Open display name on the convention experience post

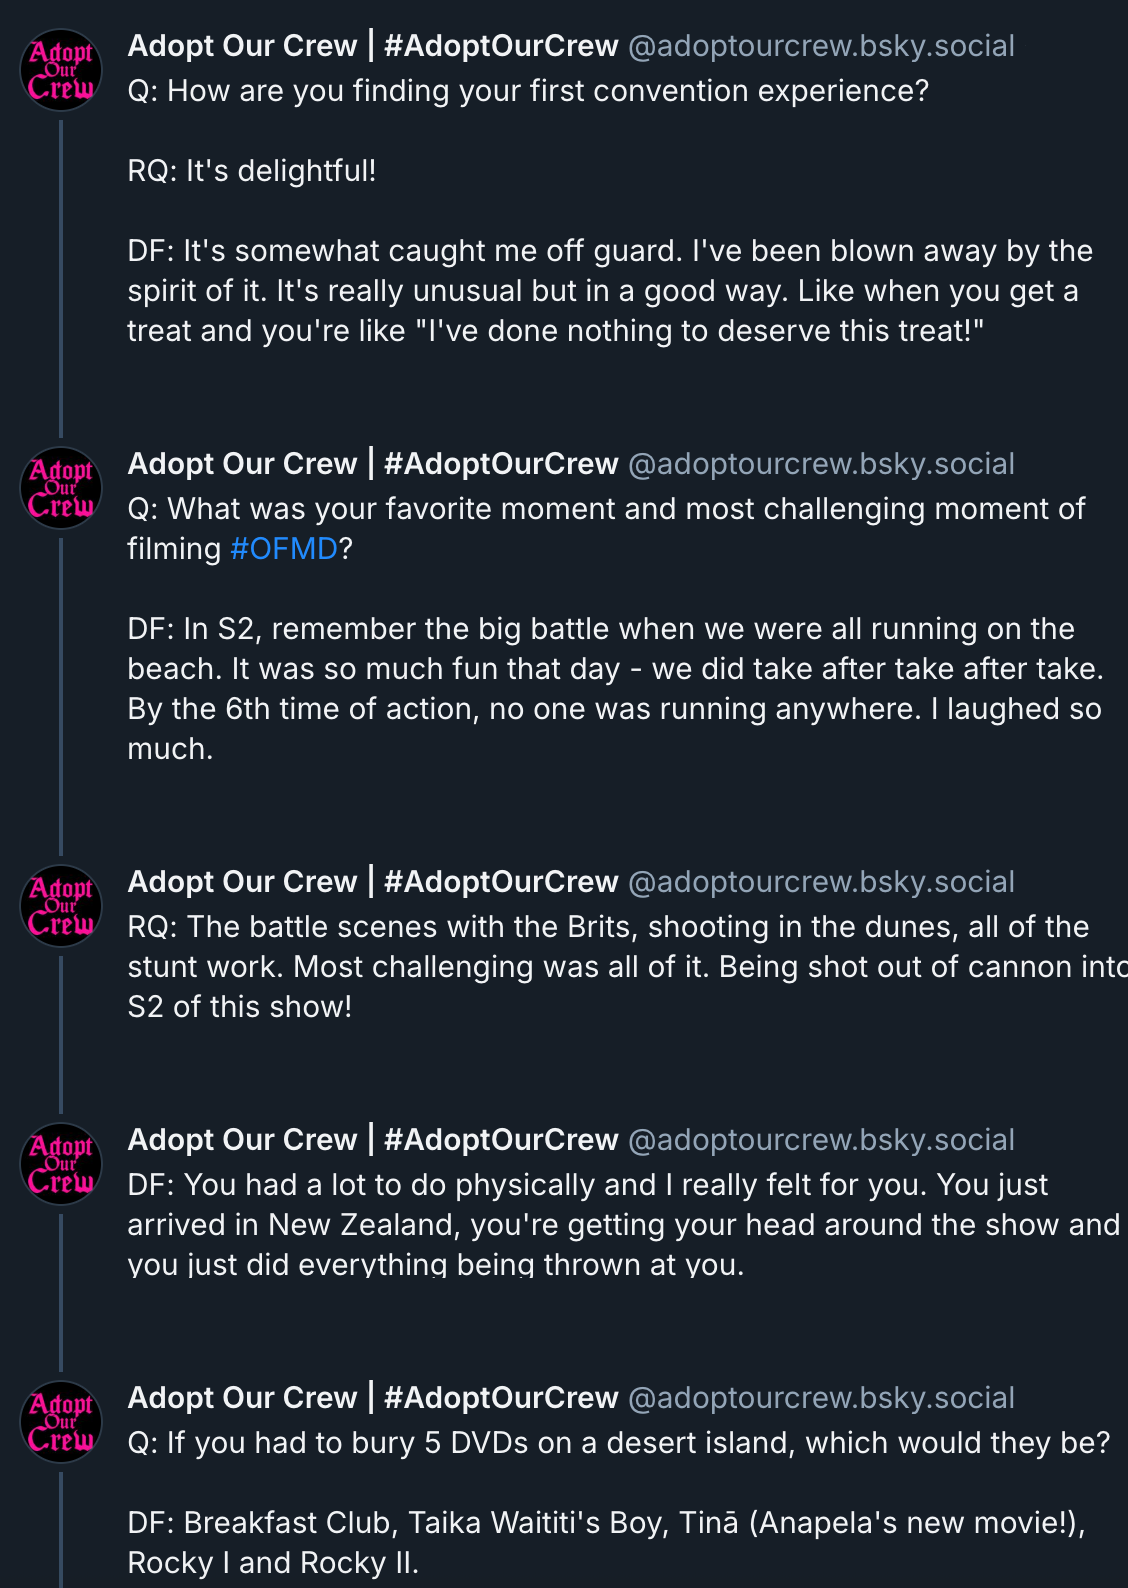pos(372,46)
